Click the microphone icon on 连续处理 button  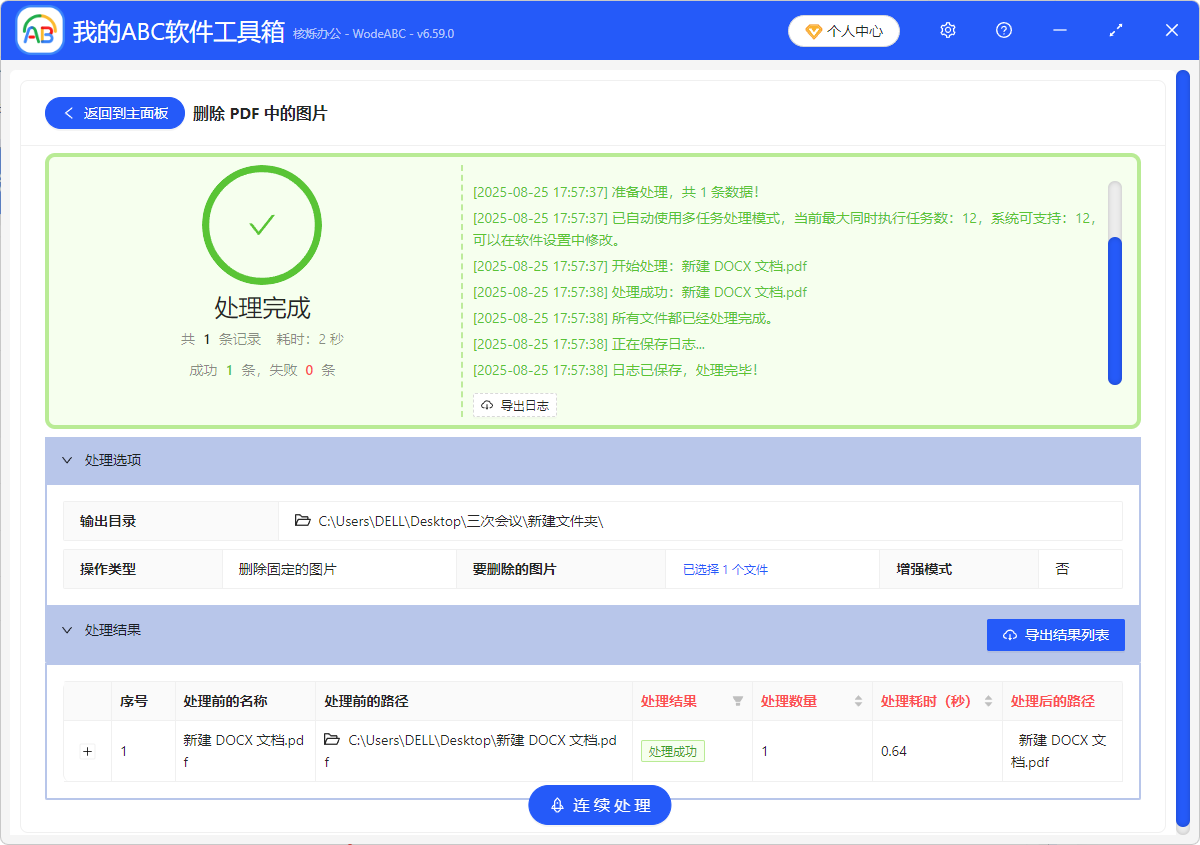pos(557,805)
